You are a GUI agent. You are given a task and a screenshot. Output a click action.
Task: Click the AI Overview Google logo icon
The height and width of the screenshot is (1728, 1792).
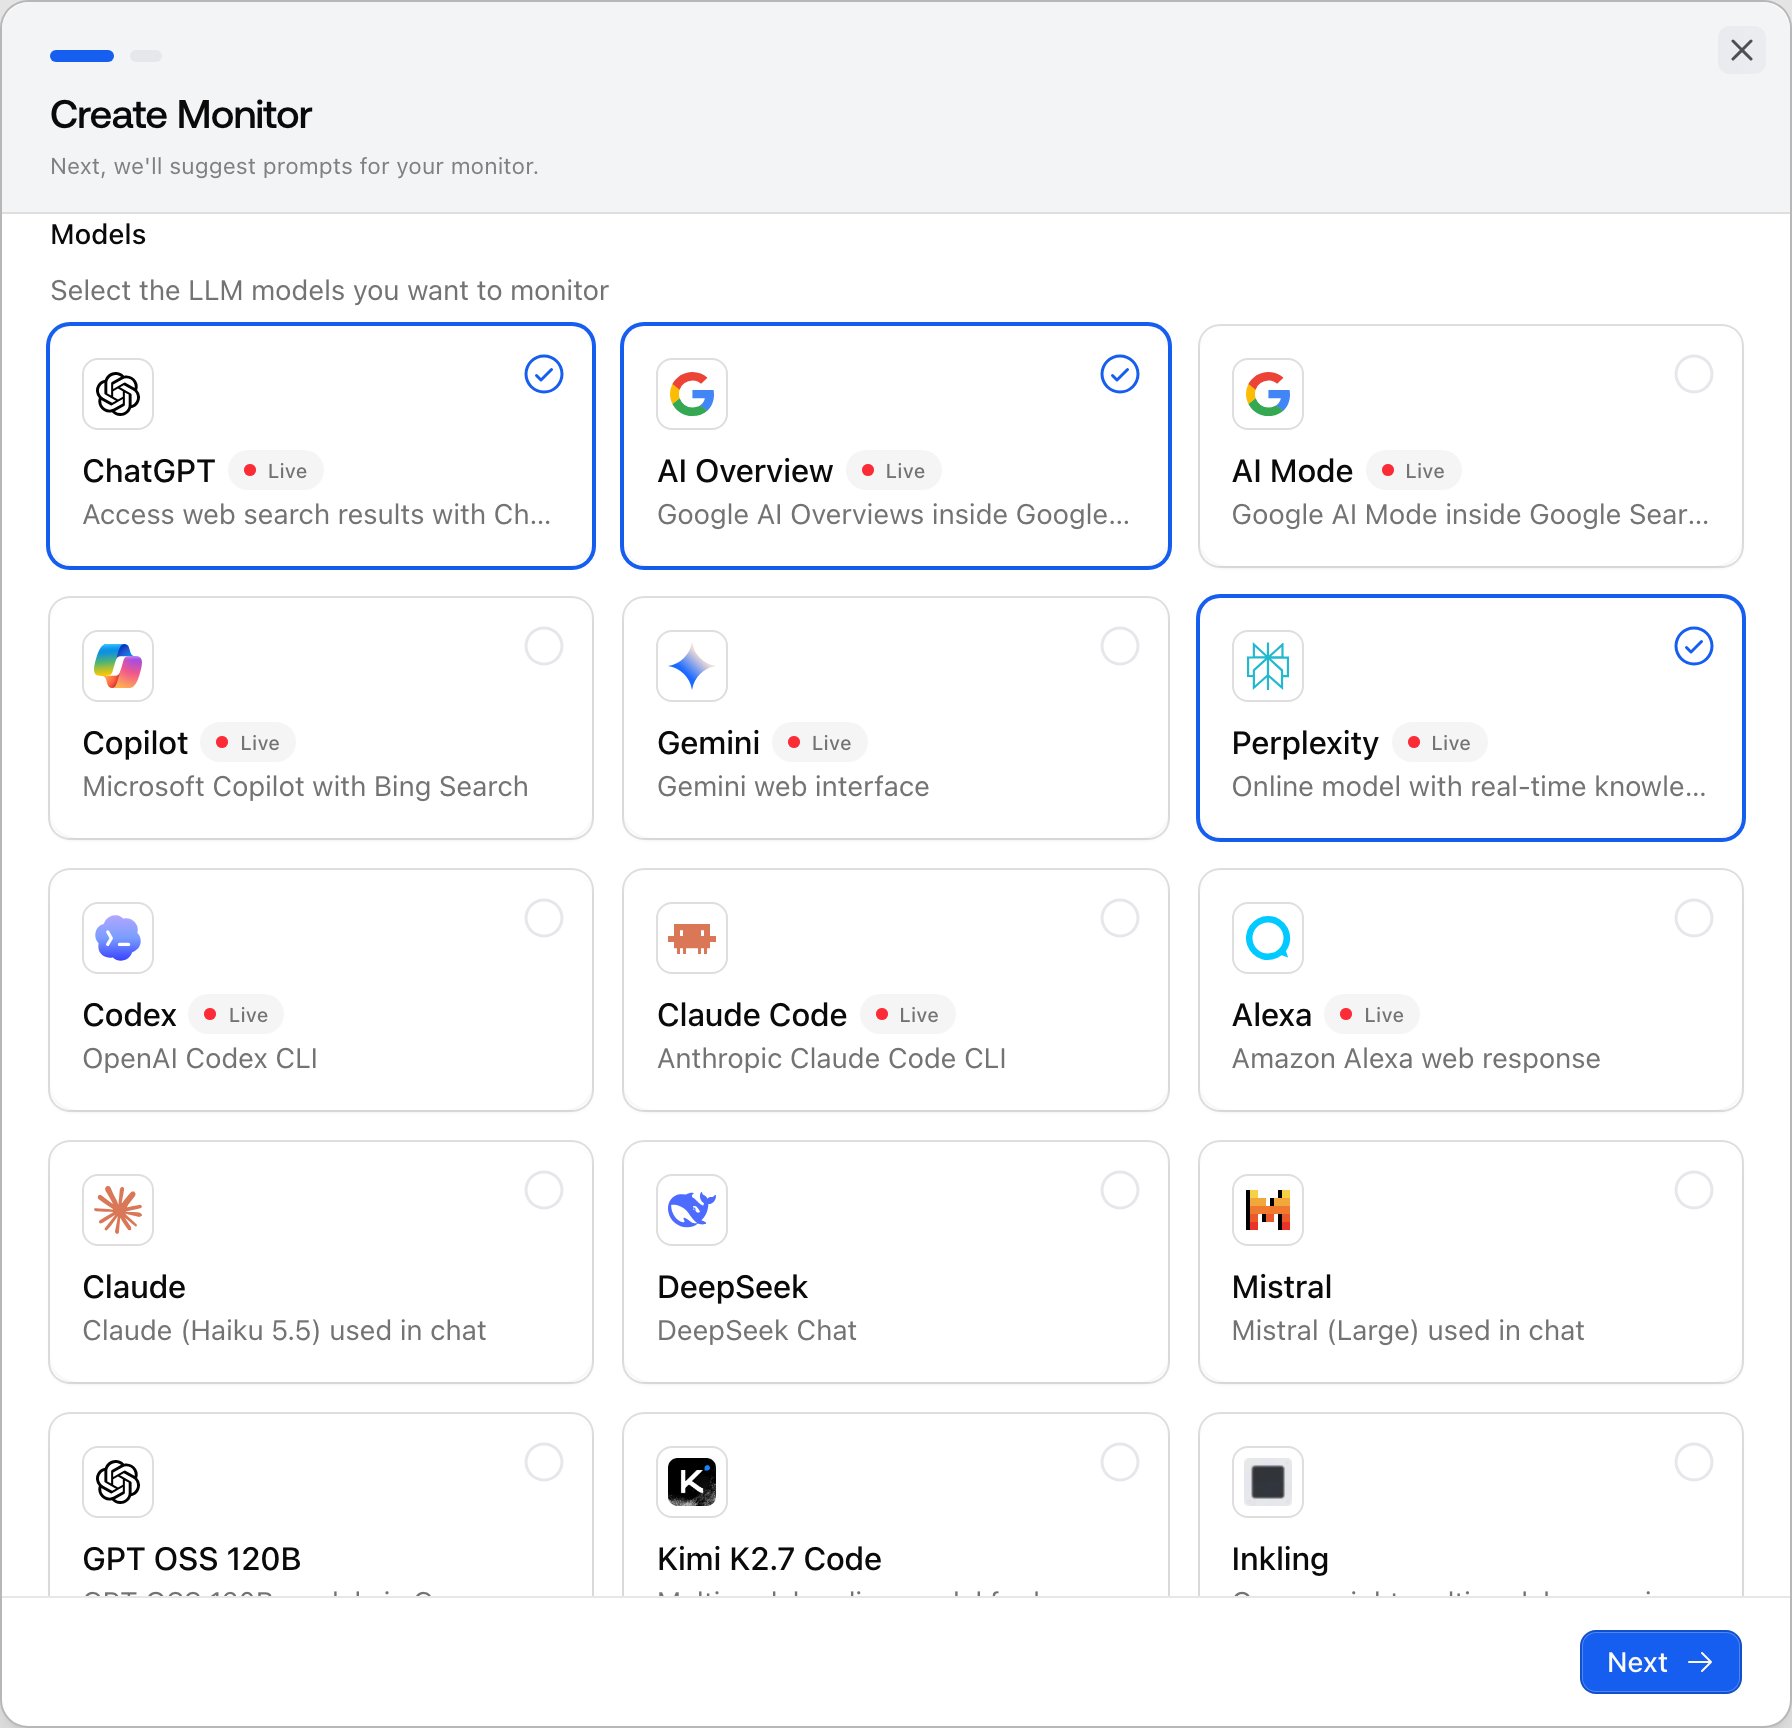(x=692, y=394)
